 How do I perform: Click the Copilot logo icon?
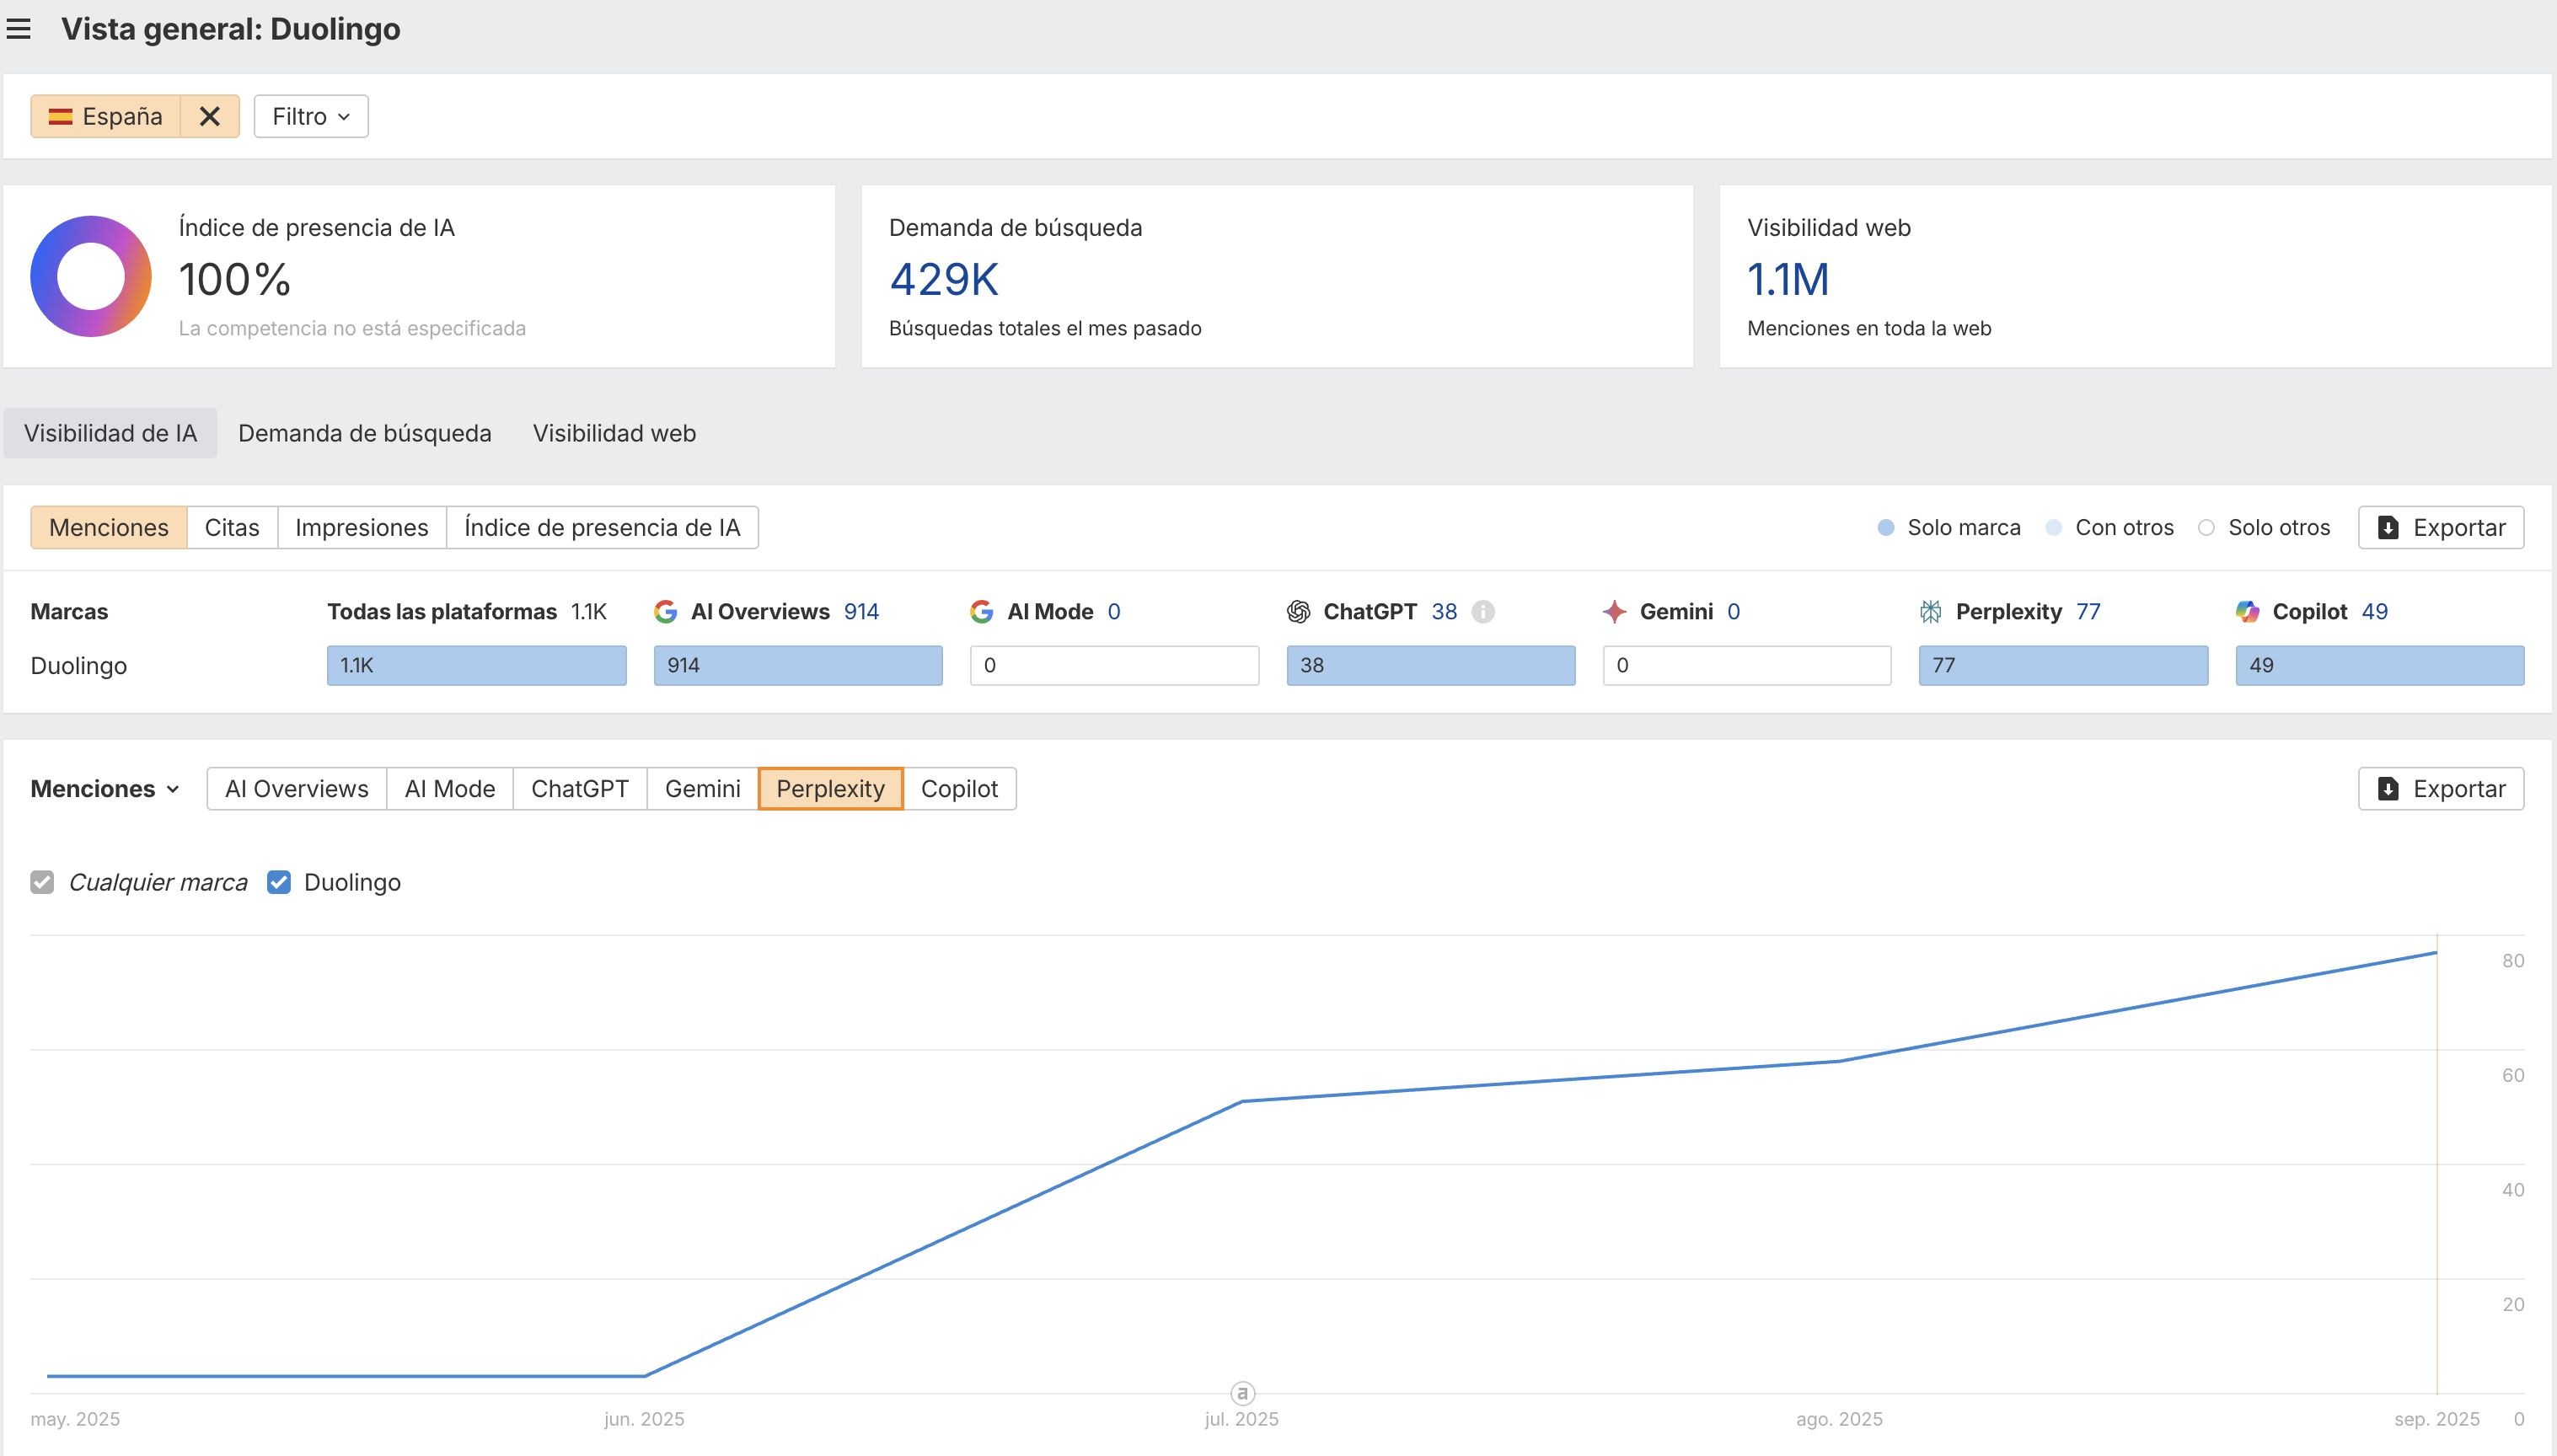click(x=2247, y=611)
